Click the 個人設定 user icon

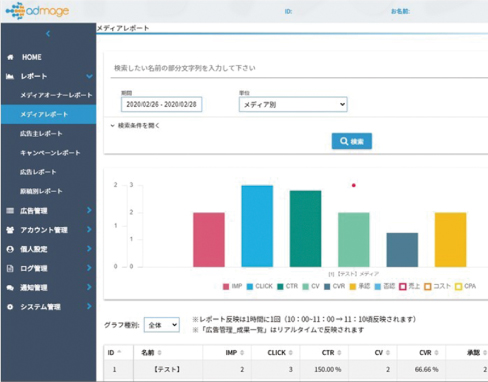coord(10,249)
